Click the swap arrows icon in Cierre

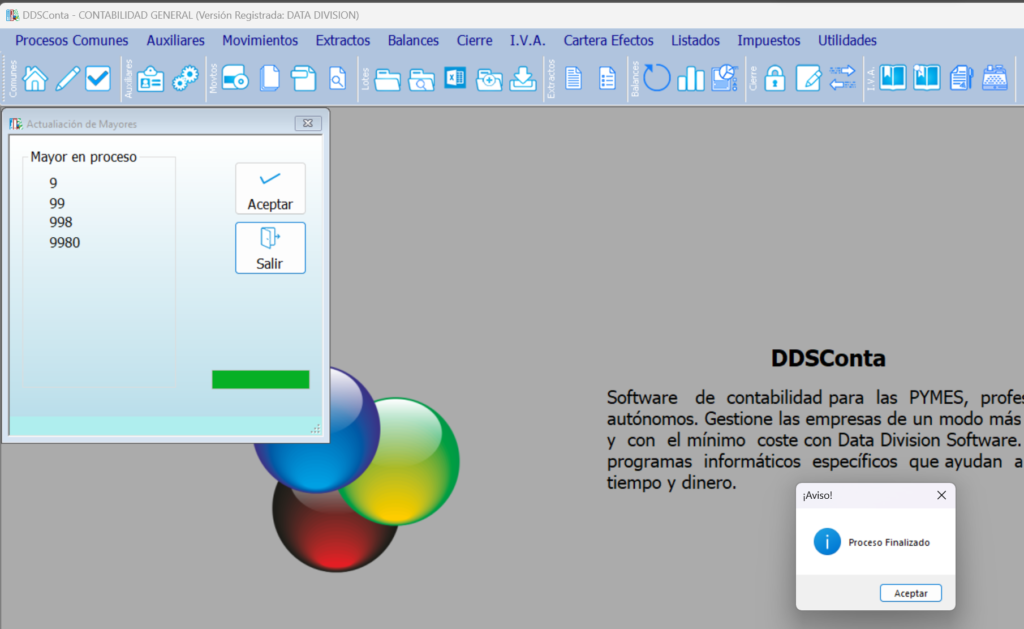click(x=842, y=78)
